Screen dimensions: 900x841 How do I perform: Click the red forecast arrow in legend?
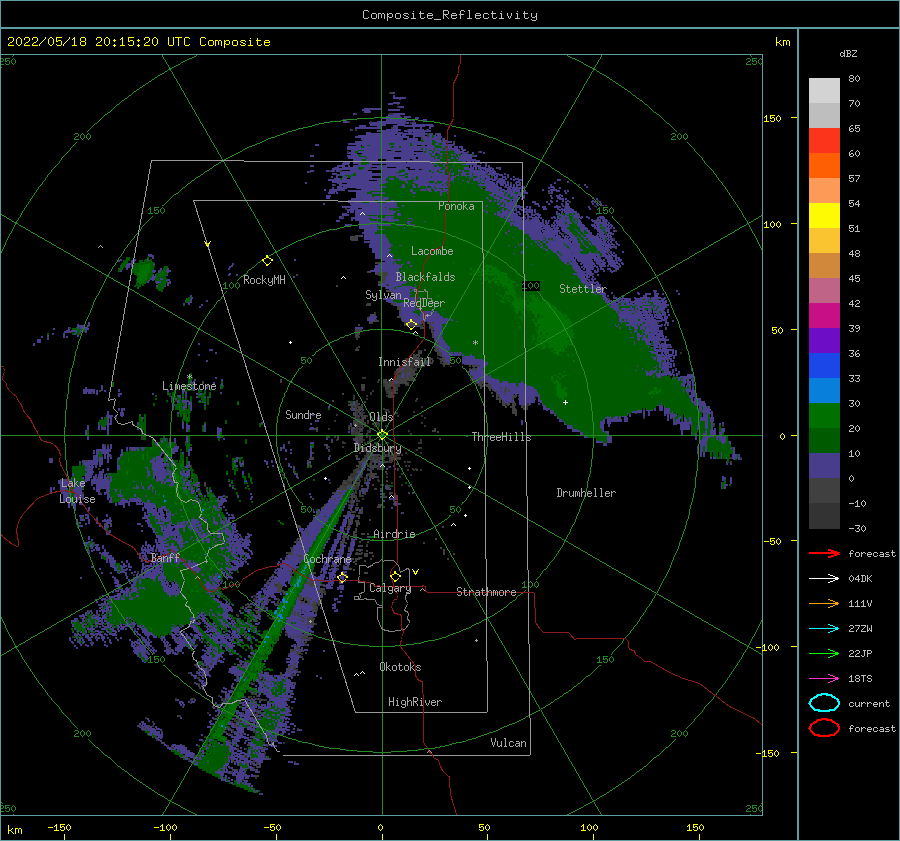click(x=824, y=553)
